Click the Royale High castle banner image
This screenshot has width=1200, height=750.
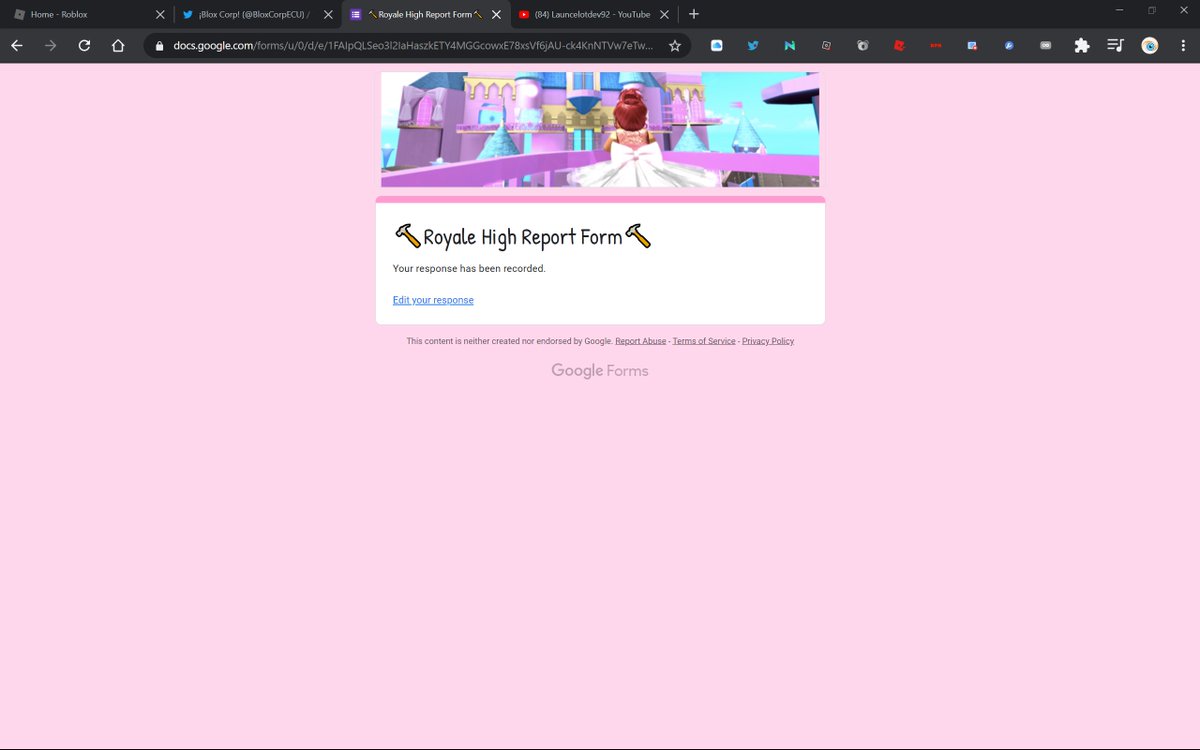click(x=600, y=129)
